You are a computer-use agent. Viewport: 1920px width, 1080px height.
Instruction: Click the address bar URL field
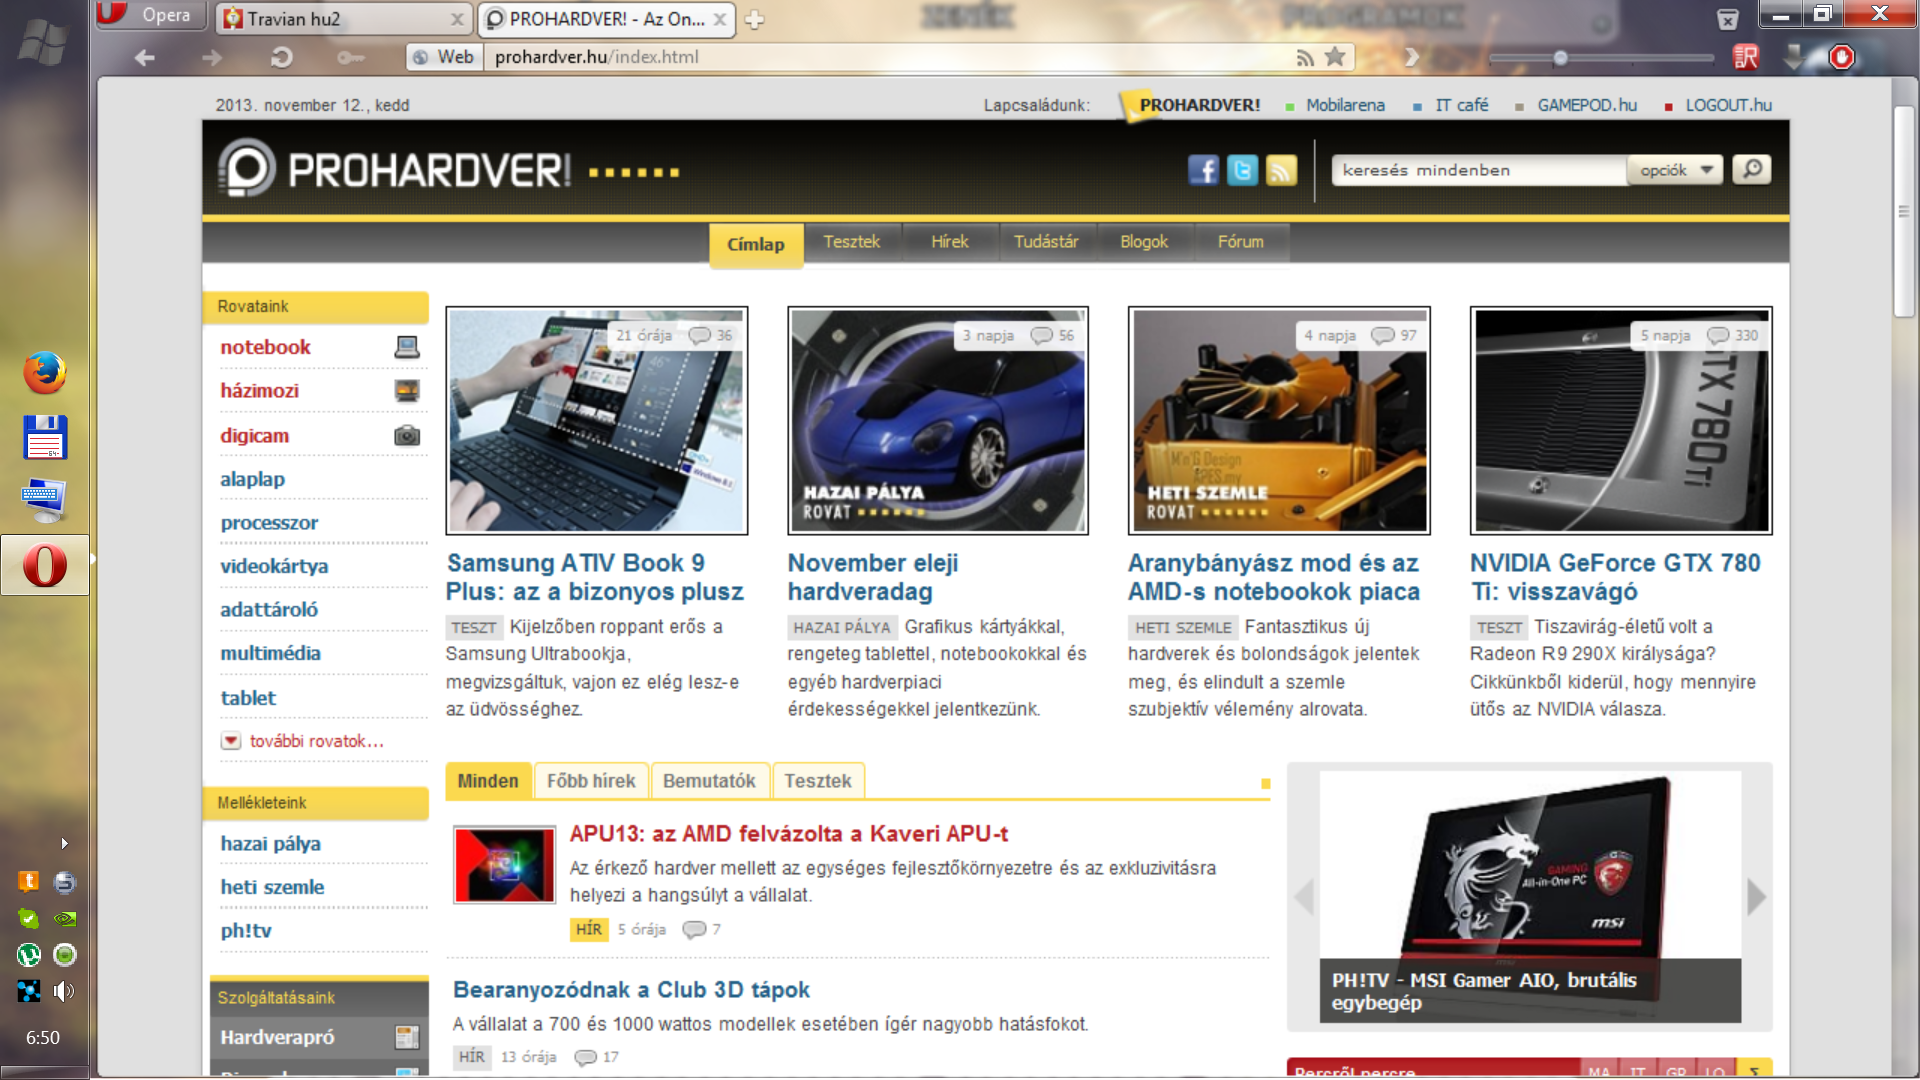coord(889,57)
